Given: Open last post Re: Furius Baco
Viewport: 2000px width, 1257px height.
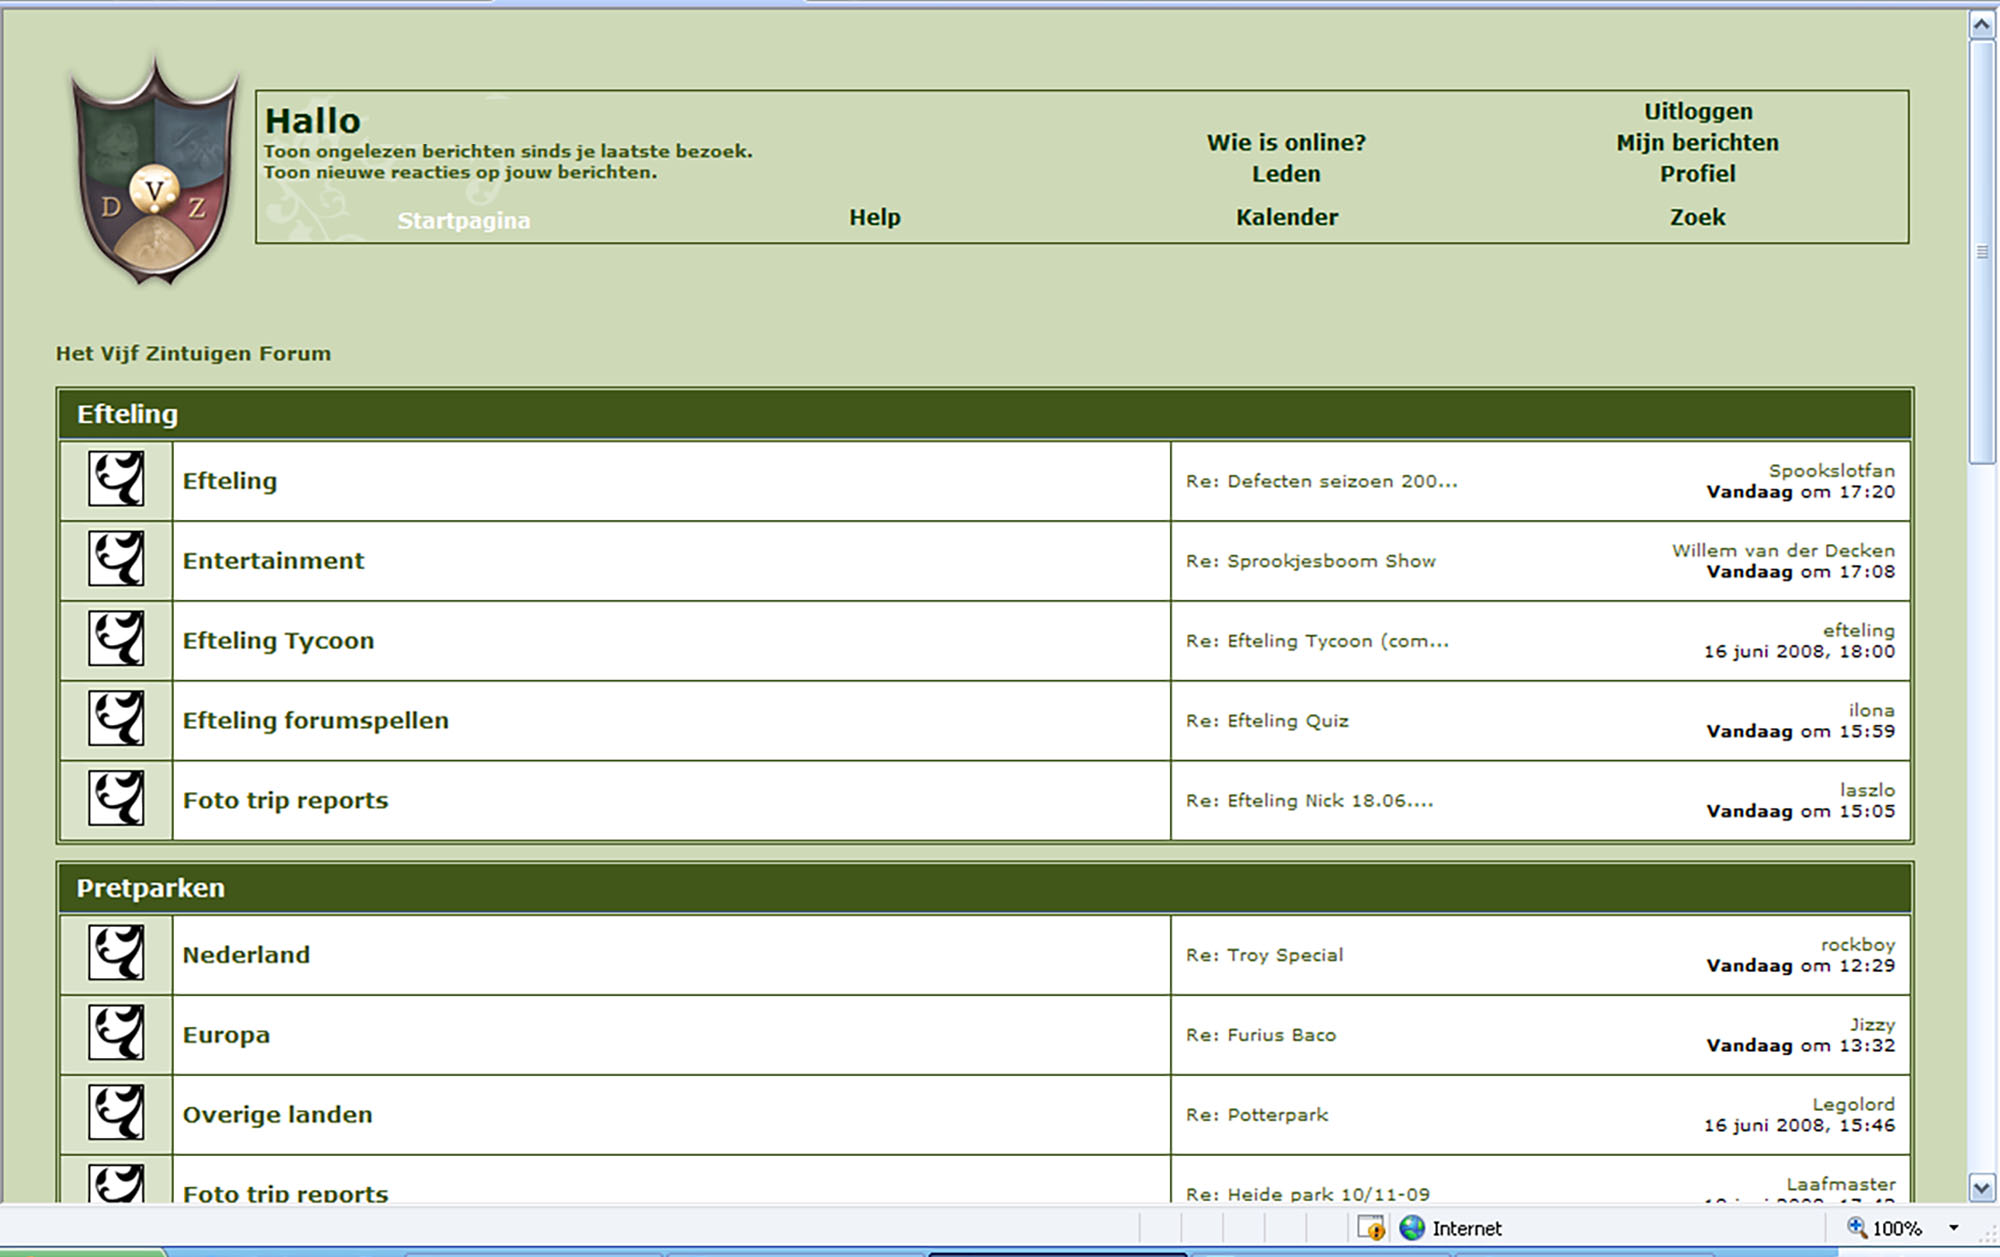Looking at the screenshot, I should (x=1261, y=1035).
